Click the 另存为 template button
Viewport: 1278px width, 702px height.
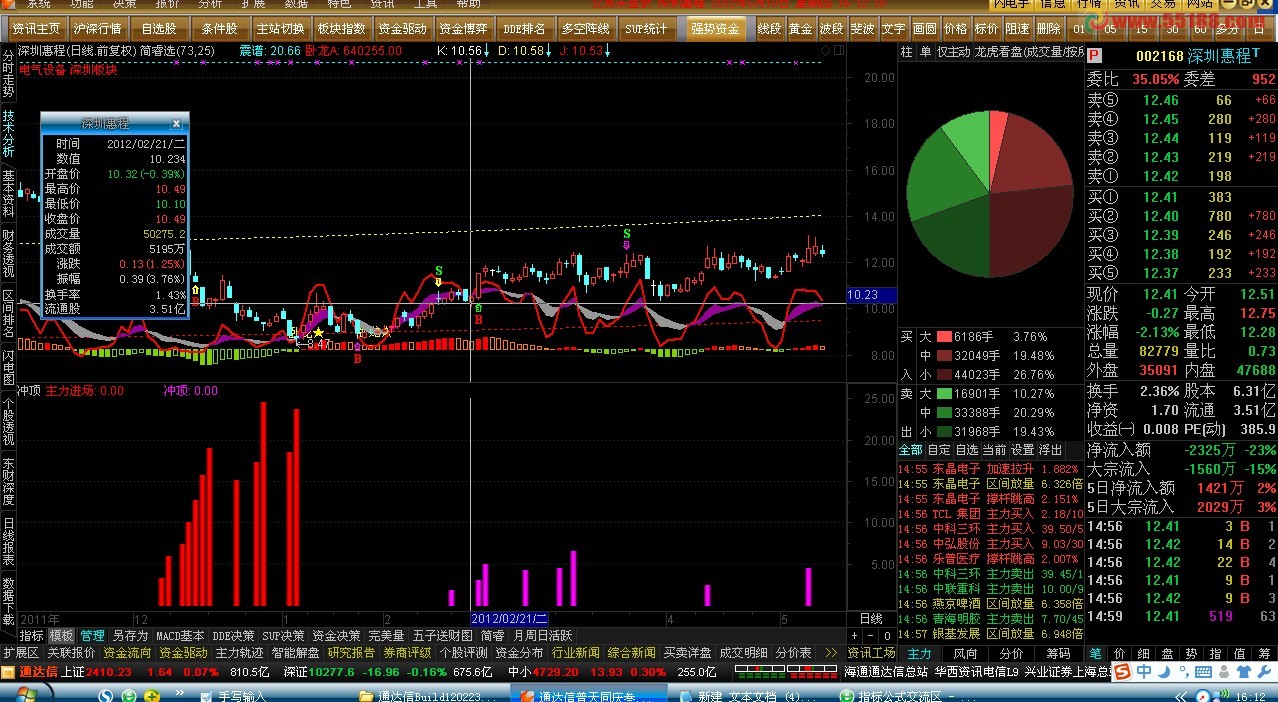(x=130, y=635)
